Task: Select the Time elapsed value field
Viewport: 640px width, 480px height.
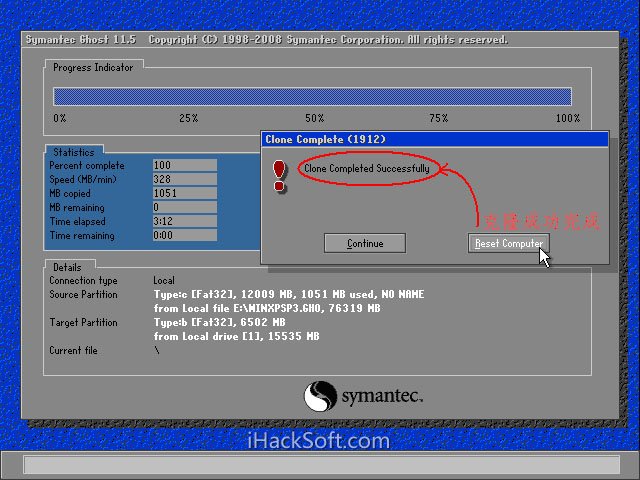Action: coord(184,221)
